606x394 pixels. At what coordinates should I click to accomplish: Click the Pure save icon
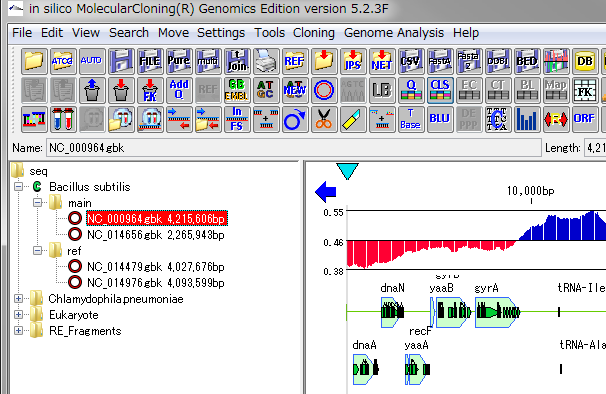(179, 61)
